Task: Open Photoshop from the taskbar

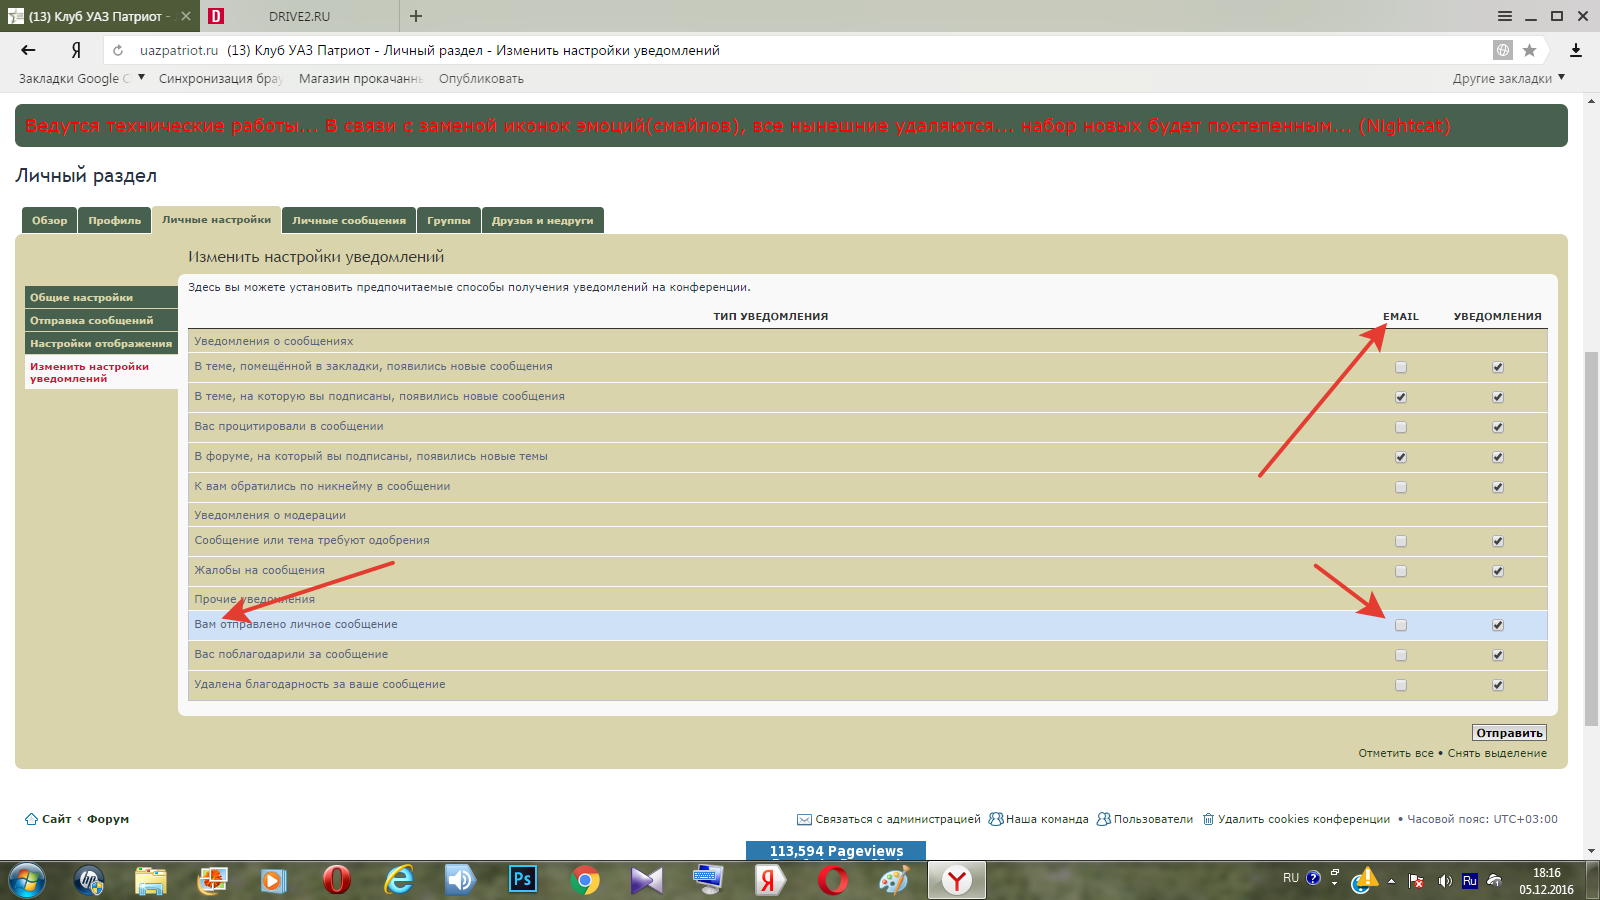Action: [x=522, y=879]
